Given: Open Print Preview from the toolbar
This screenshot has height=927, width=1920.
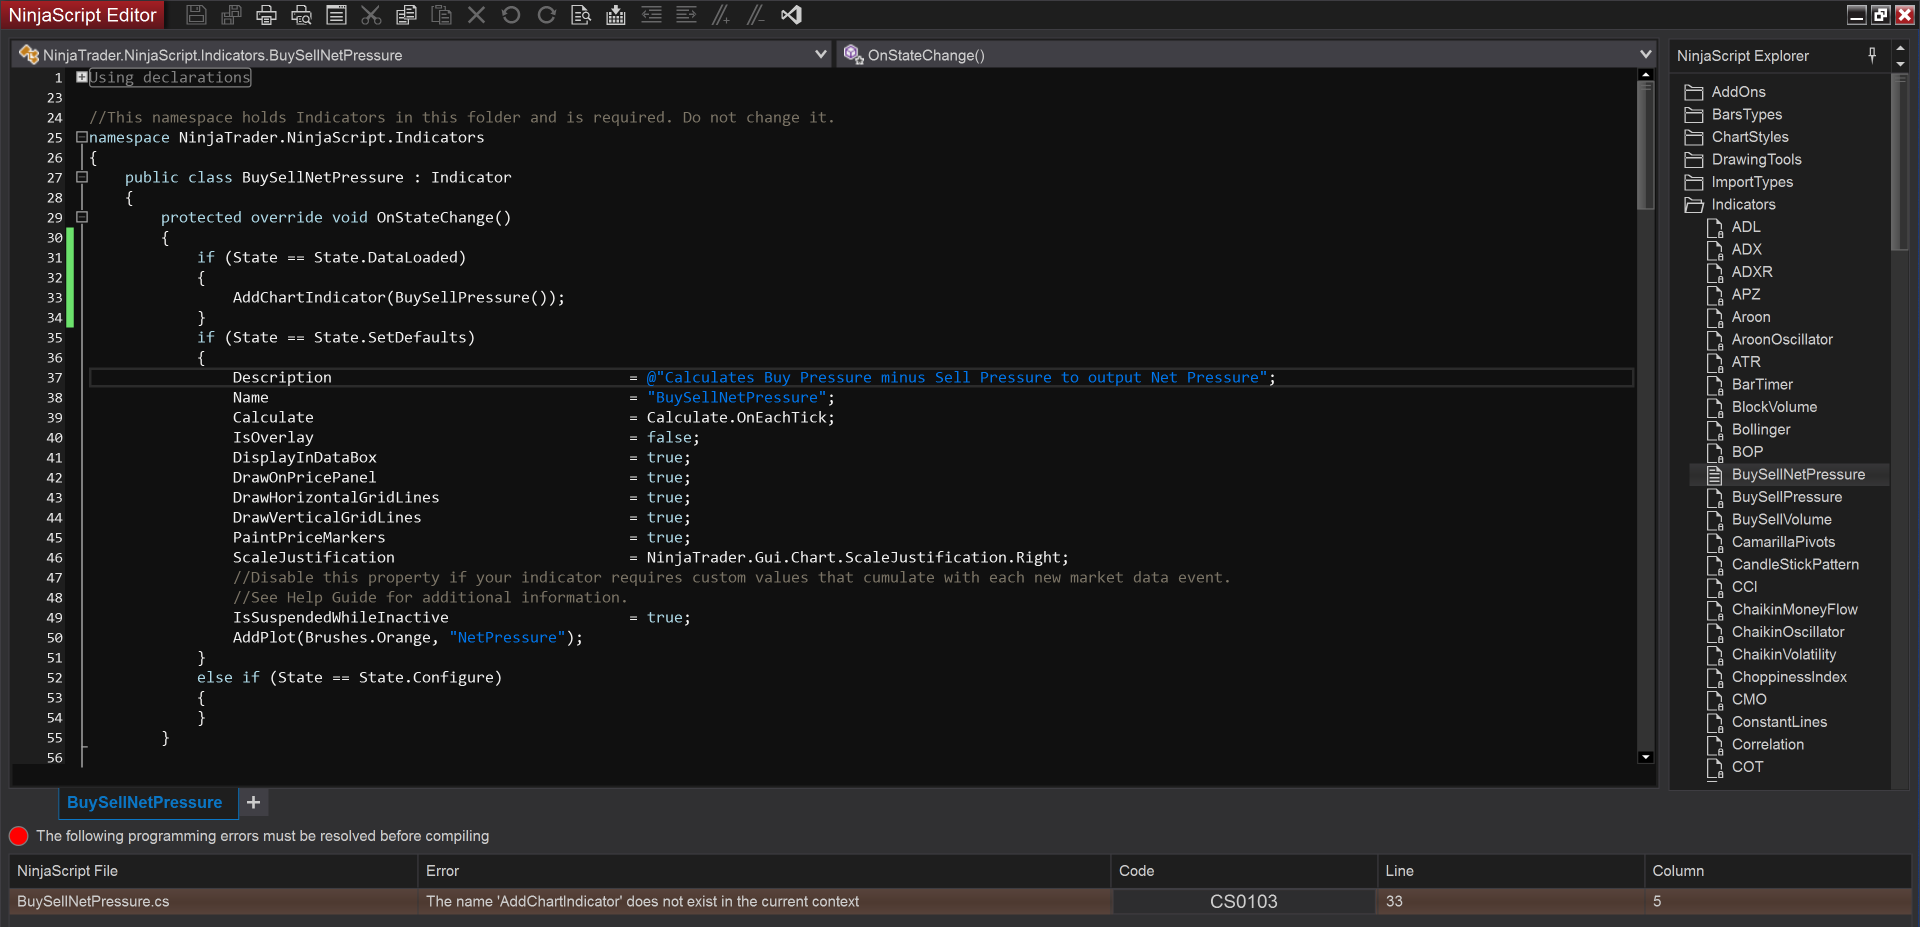Looking at the screenshot, I should click(x=301, y=15).
